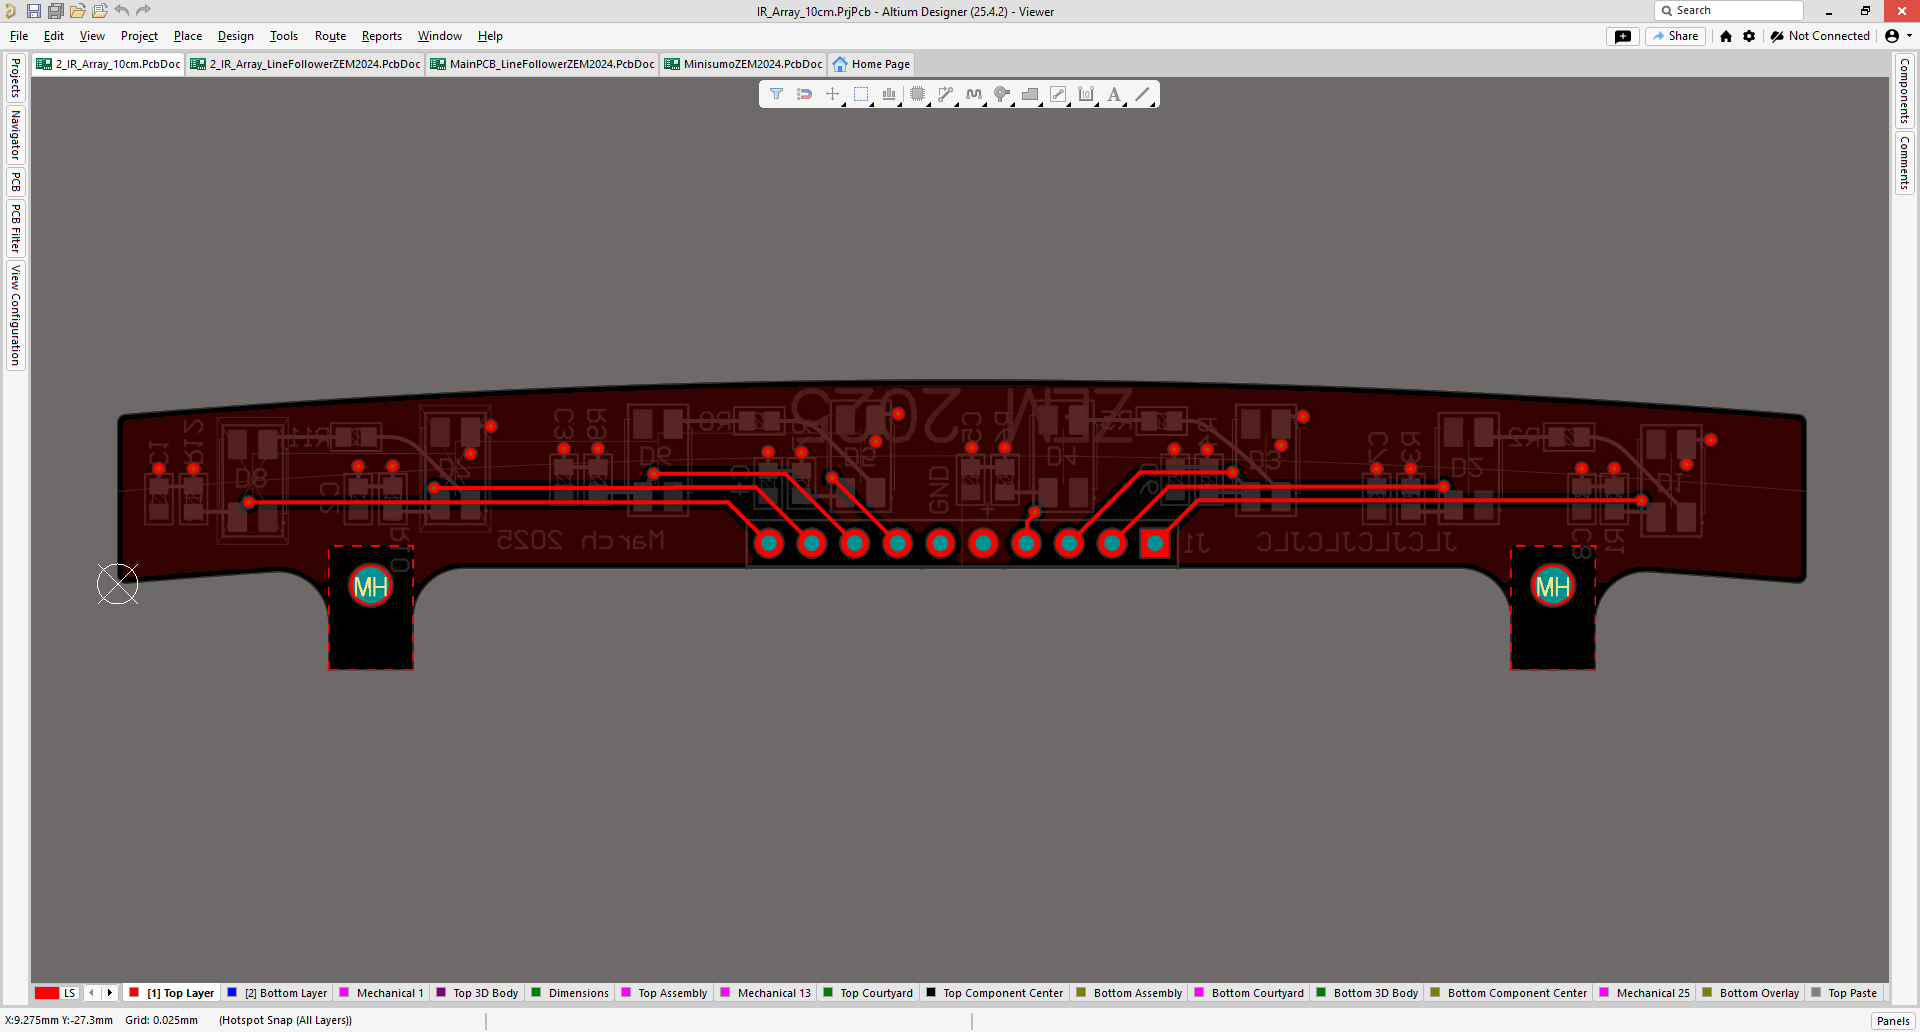Switch to MinisumoZEM2024.PcbDoc tab

click(x=743, y=64)
